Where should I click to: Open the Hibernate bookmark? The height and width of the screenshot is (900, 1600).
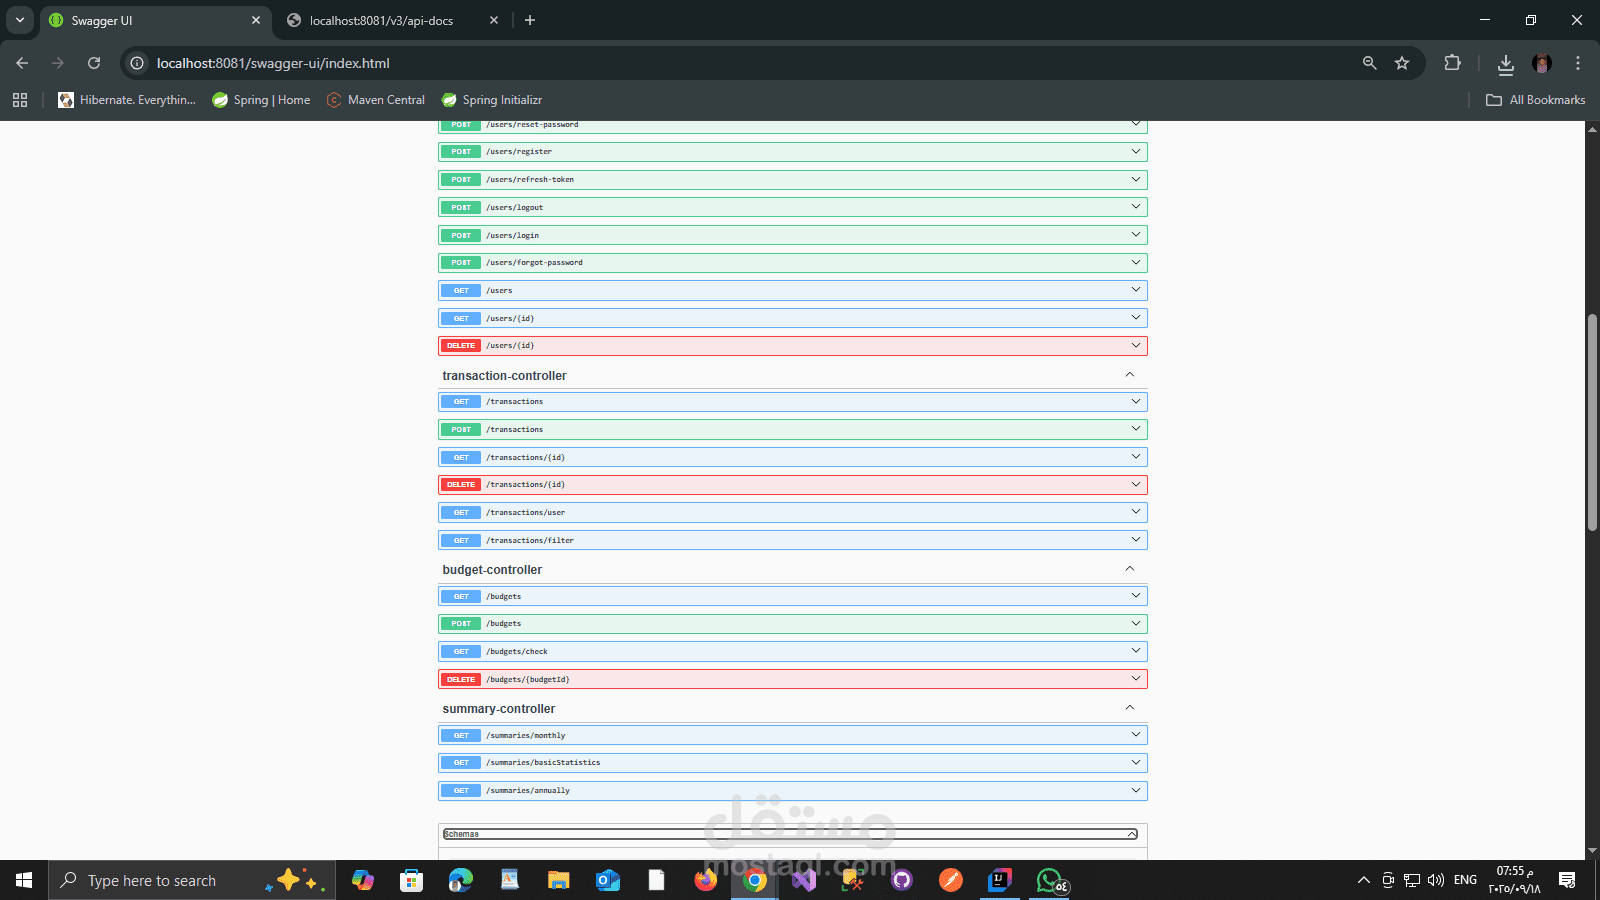pos(127,100)
